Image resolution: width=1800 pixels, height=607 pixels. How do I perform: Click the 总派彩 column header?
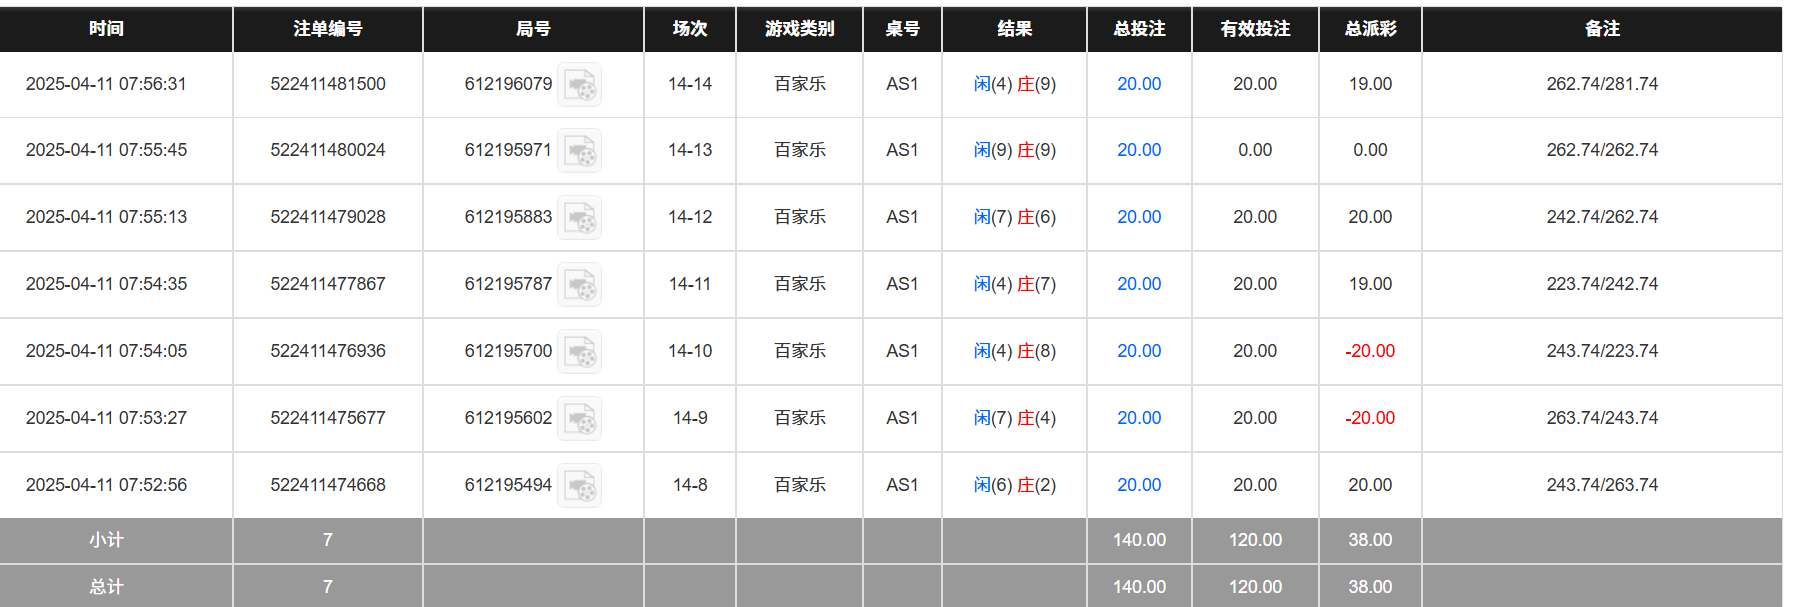(1369, 29)
